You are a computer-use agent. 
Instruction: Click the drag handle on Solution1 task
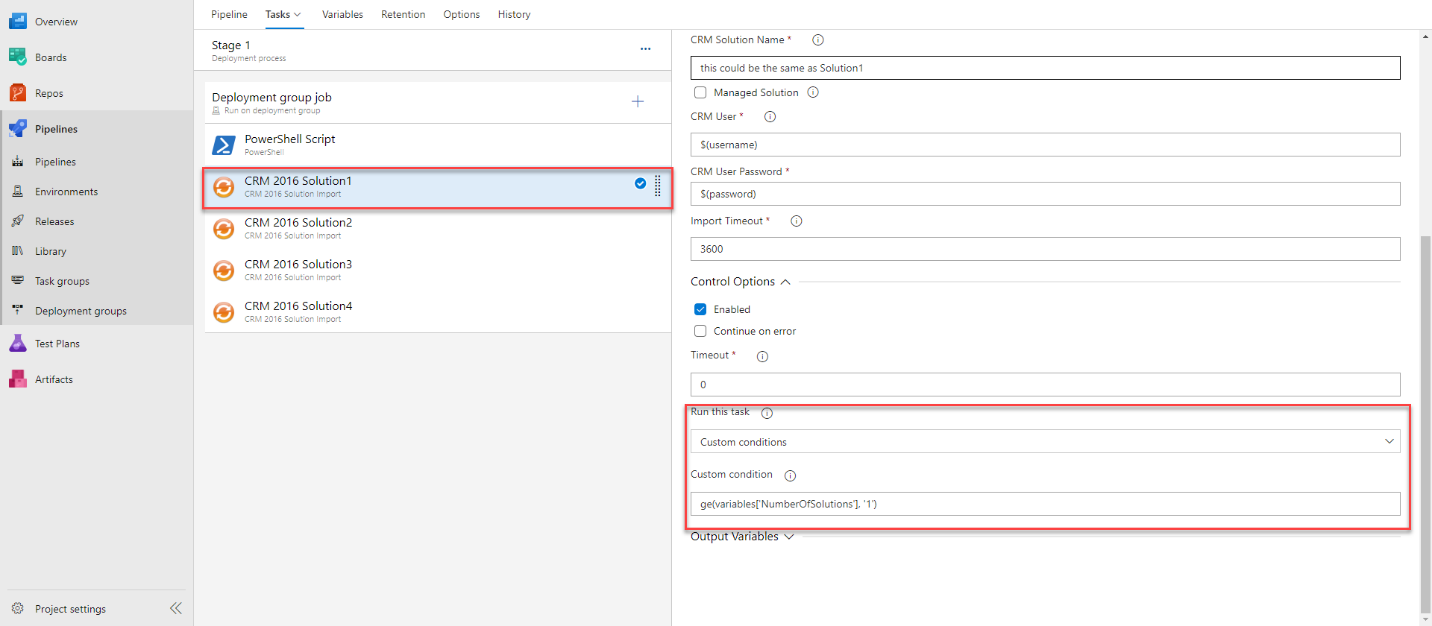[x=657, y=186]
